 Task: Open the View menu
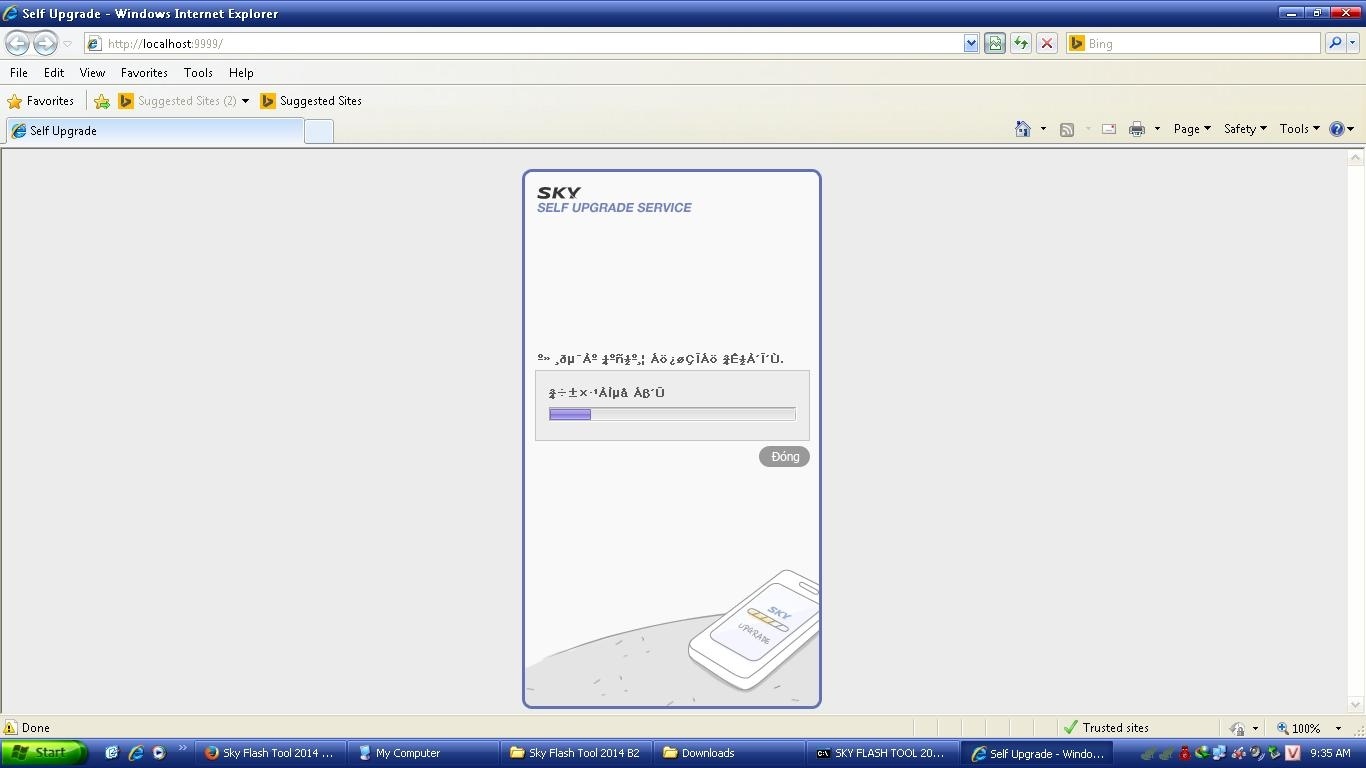click(x=92, y=73)
